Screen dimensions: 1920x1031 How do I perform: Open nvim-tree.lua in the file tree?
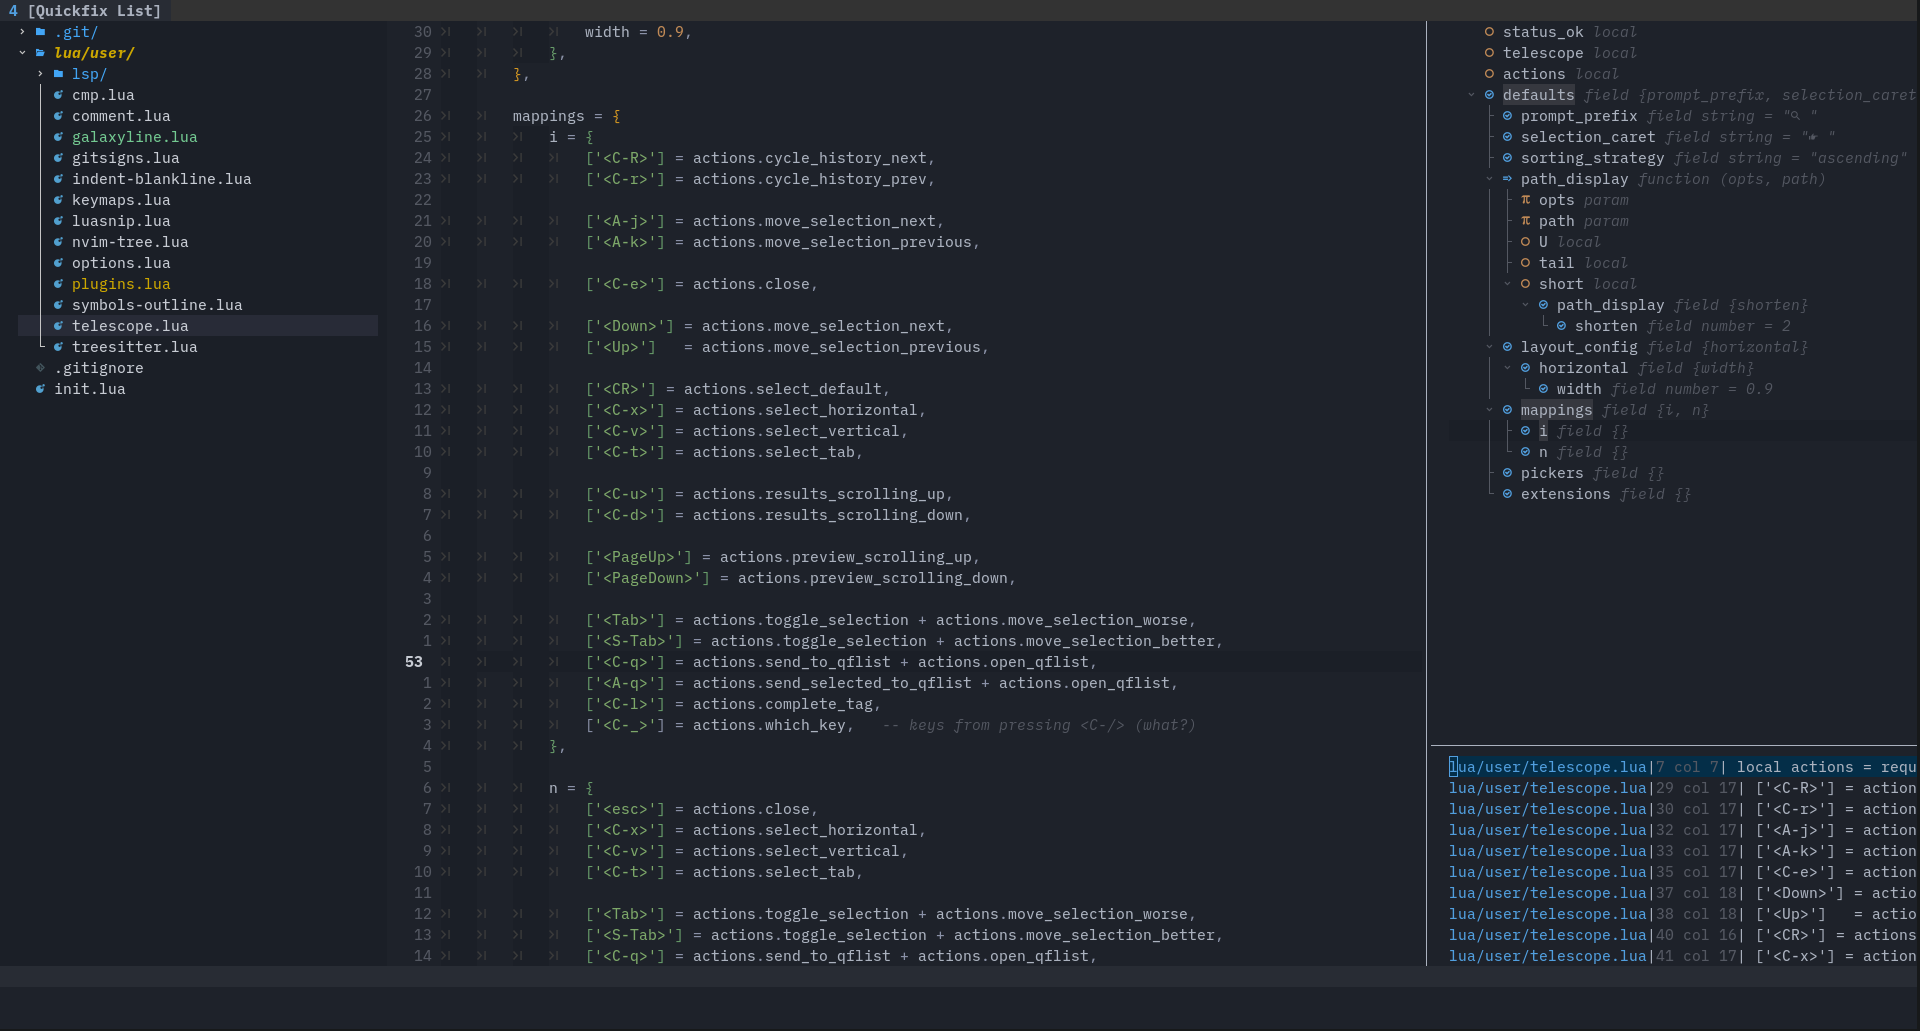tap(130, 242)
